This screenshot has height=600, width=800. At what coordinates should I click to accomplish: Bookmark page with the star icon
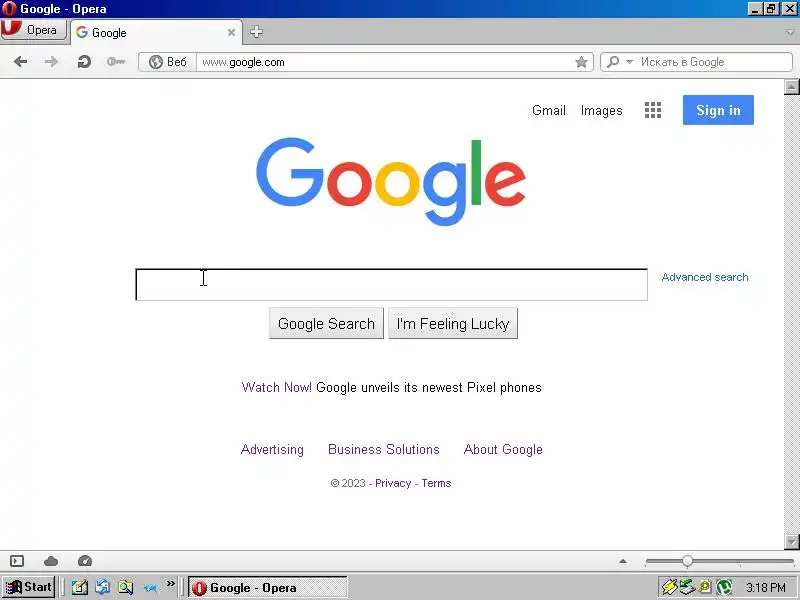click(x=581, y=62)
